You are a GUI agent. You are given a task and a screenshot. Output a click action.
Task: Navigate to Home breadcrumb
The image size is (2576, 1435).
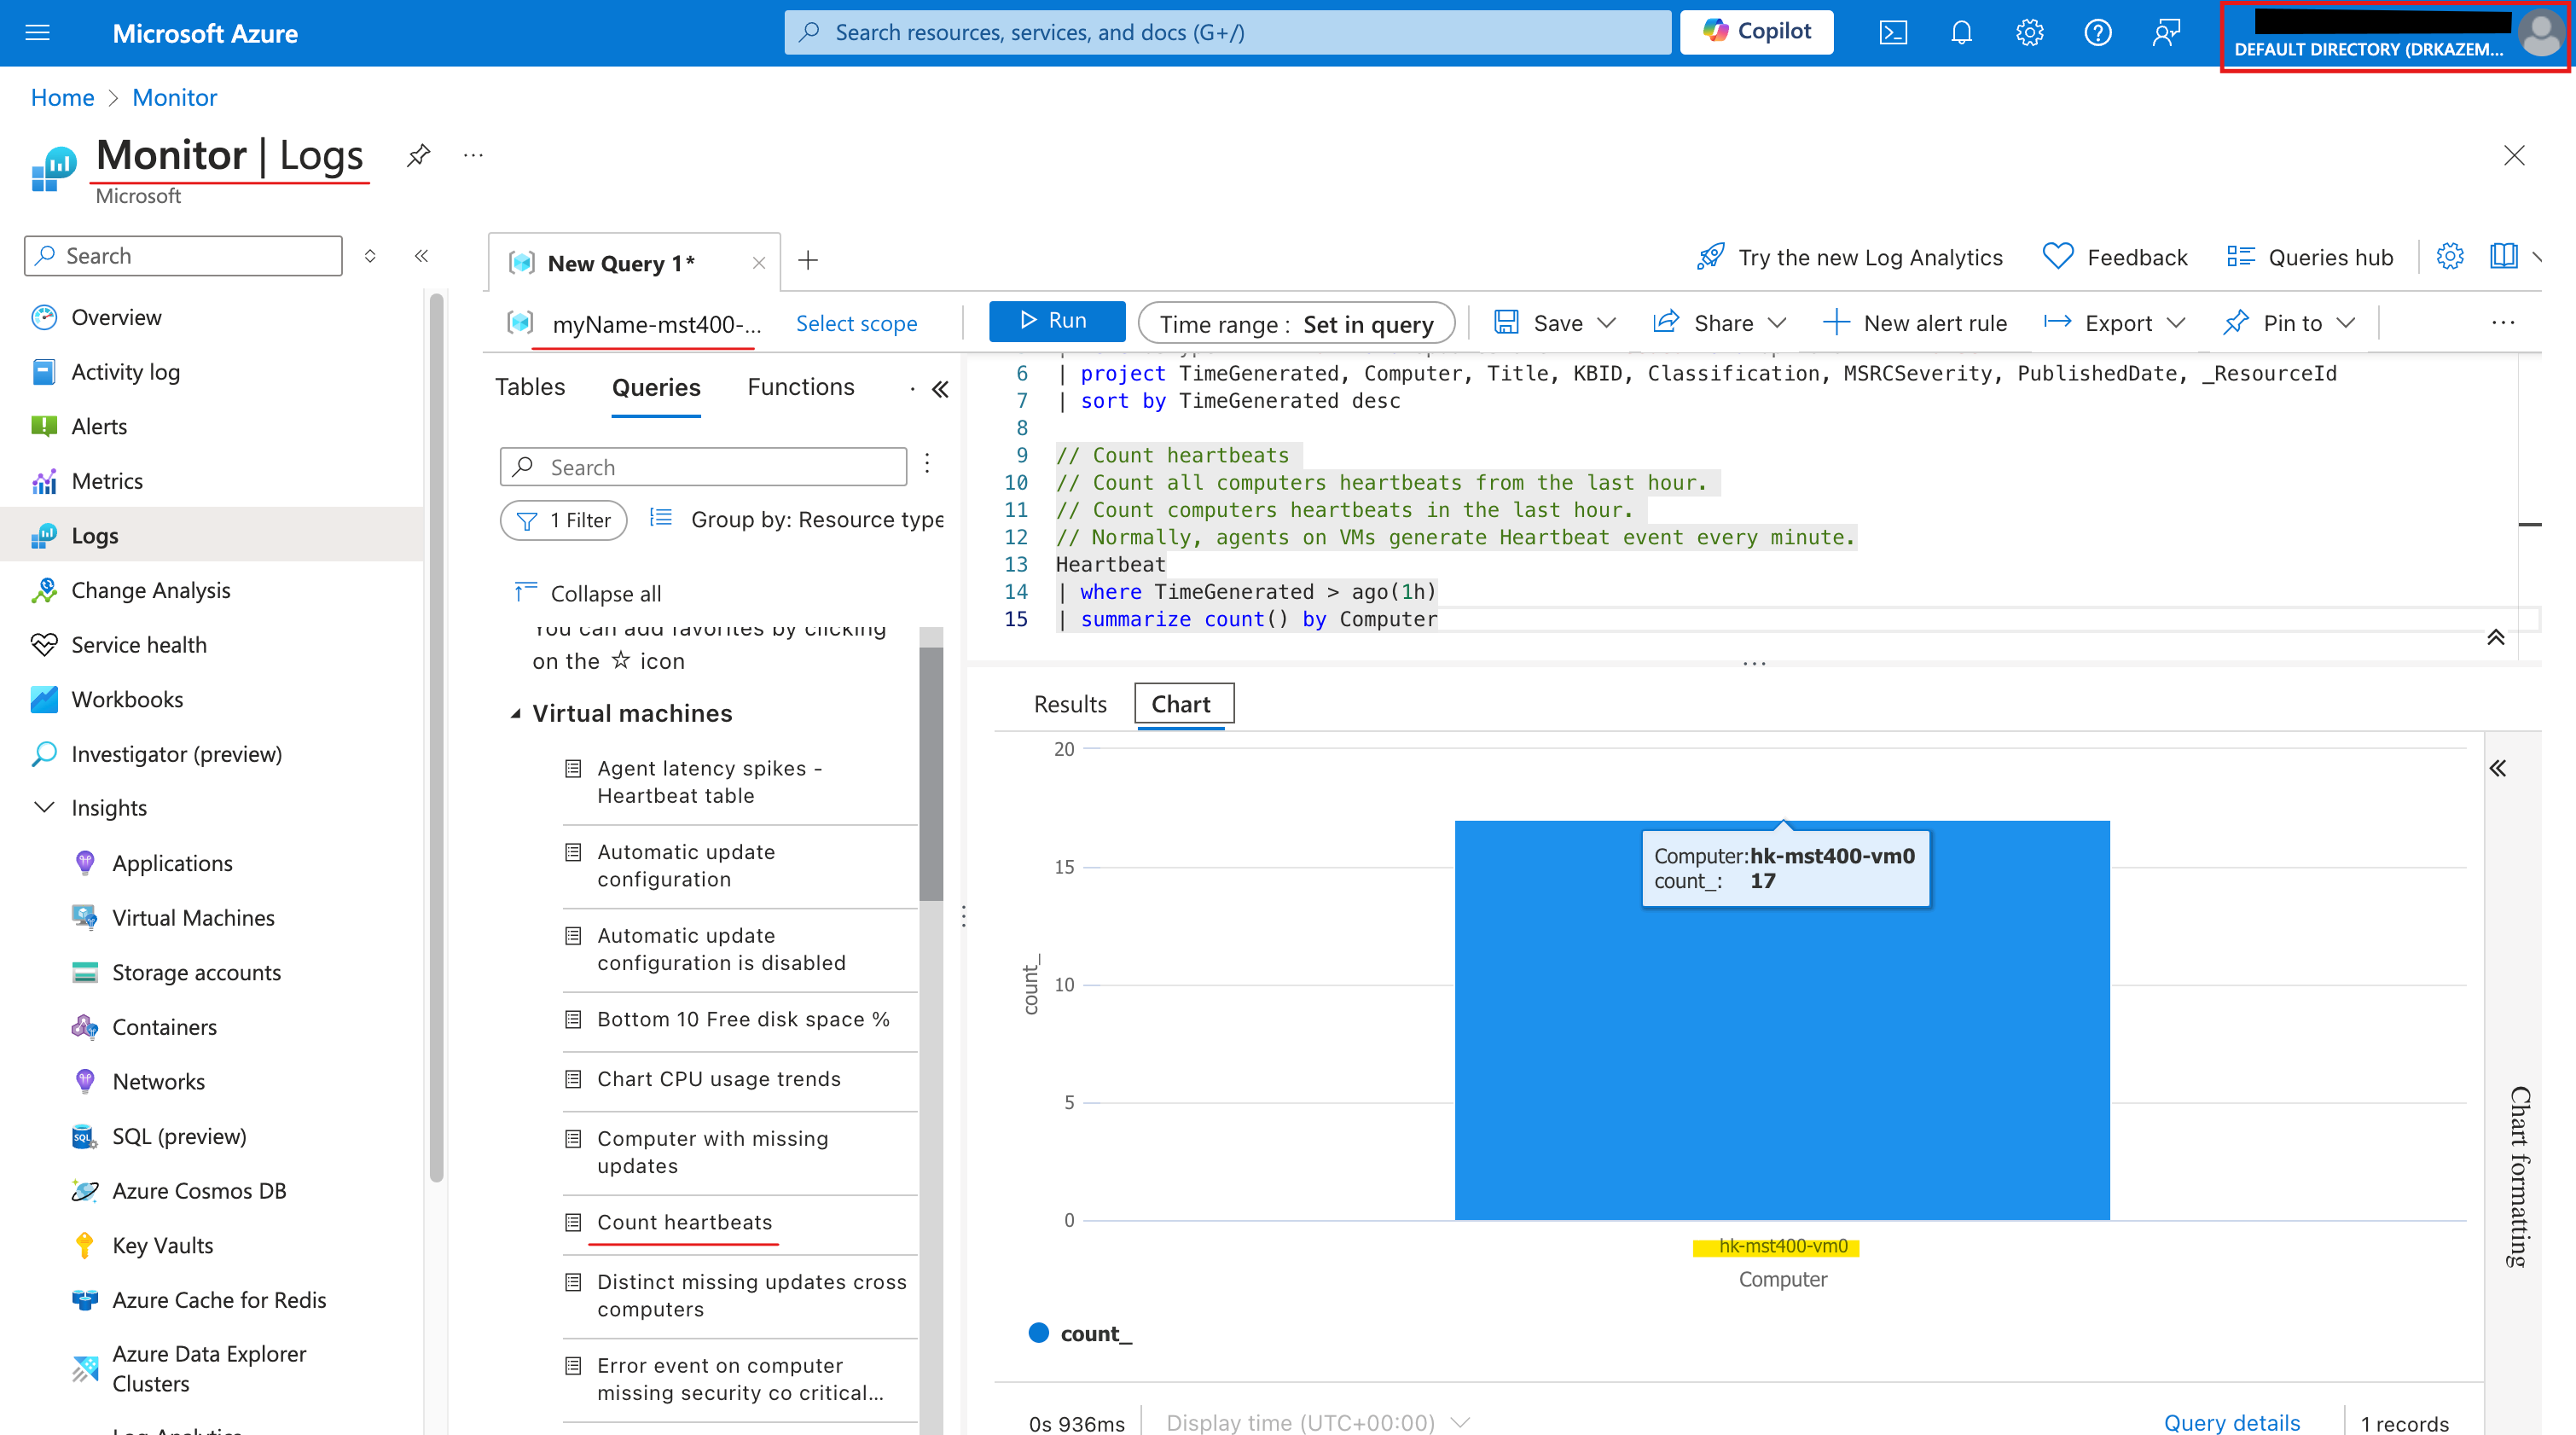[x=62, y=97]
